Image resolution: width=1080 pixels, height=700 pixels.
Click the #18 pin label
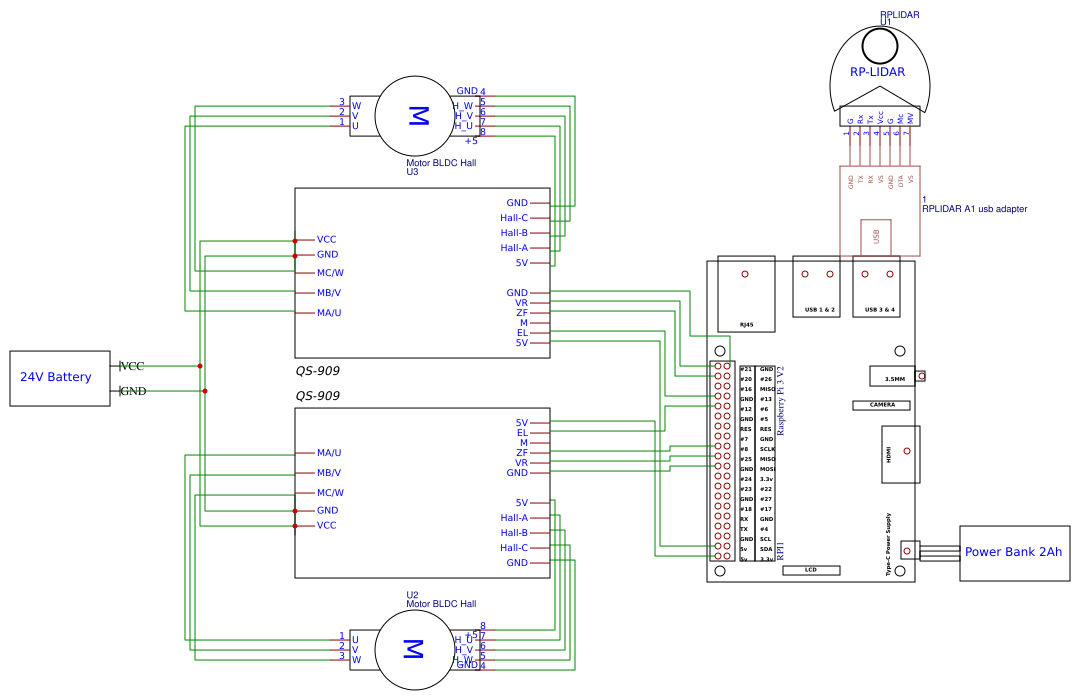tap(746, 509)
